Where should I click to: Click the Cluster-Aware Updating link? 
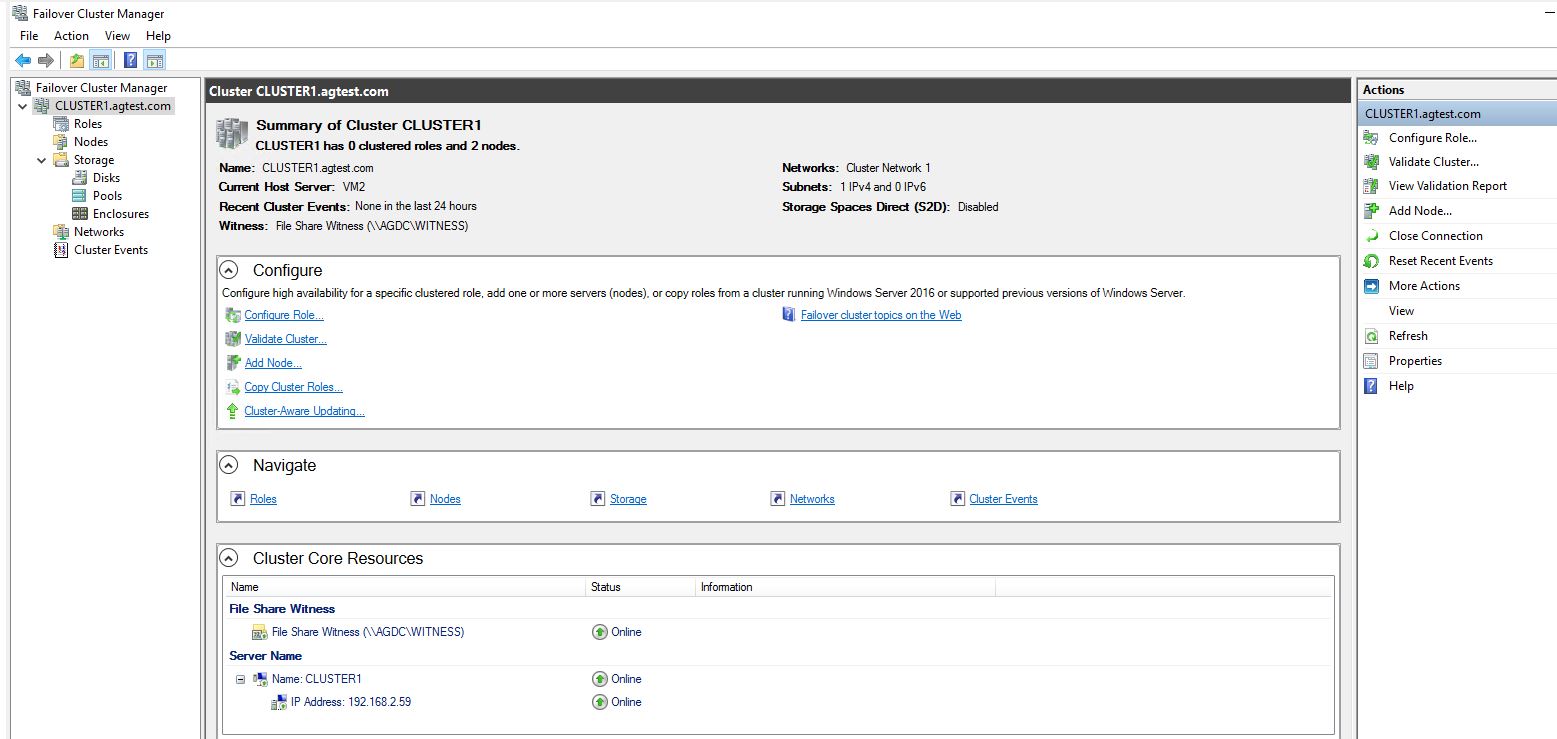[304, 411]
